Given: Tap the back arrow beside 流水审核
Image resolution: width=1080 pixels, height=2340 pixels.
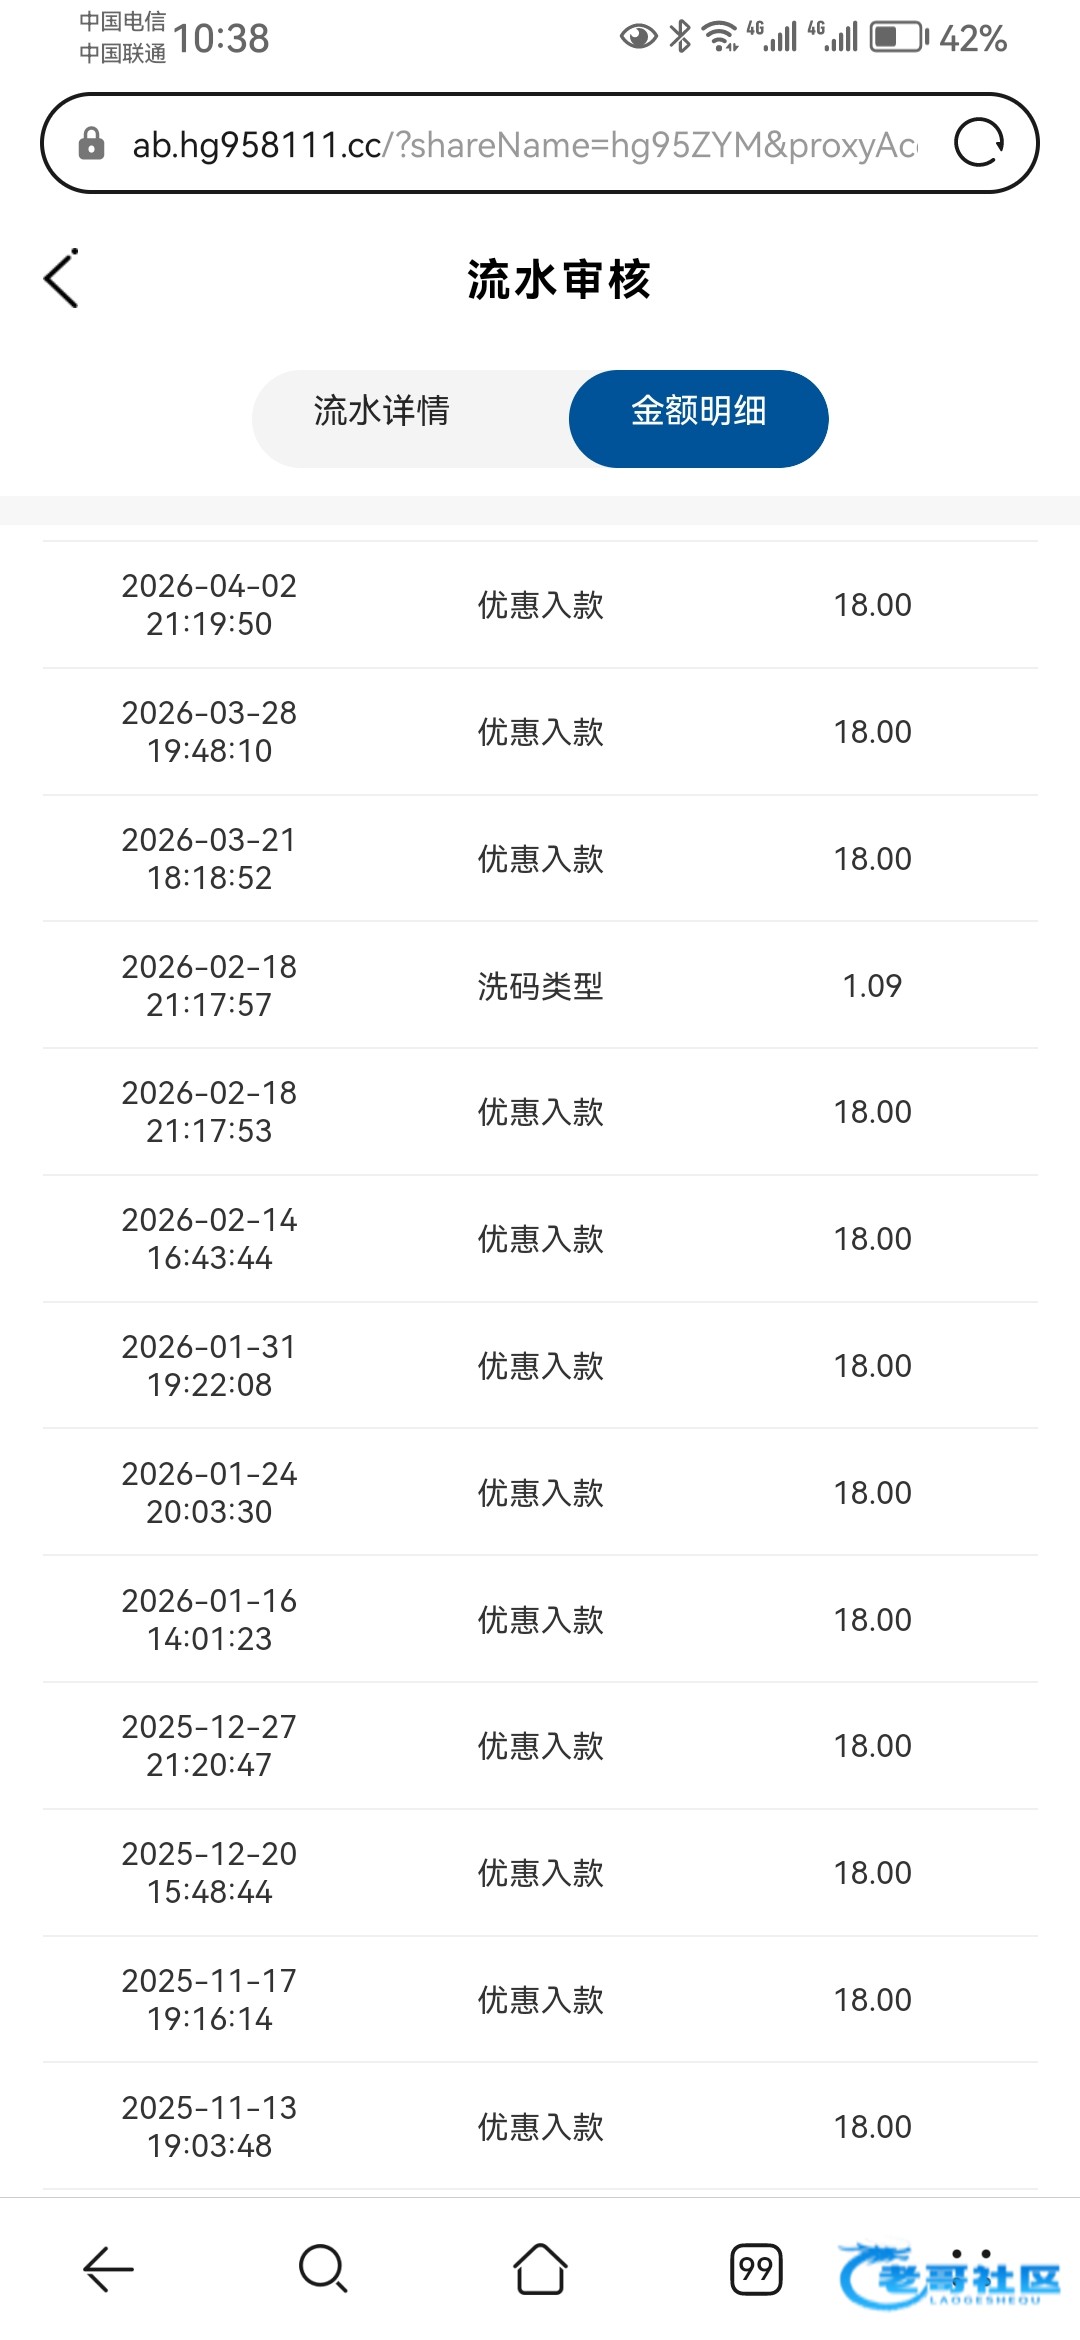Looking at the screenshot, I should (62, 279).
